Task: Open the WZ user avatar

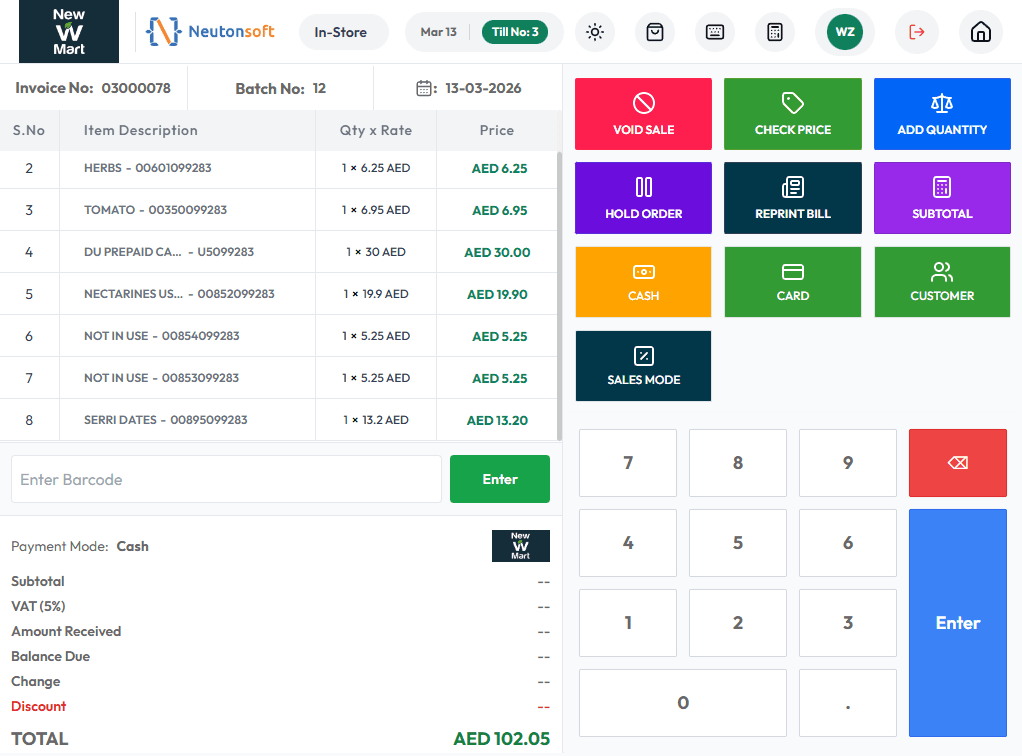Action: point(845,32)
